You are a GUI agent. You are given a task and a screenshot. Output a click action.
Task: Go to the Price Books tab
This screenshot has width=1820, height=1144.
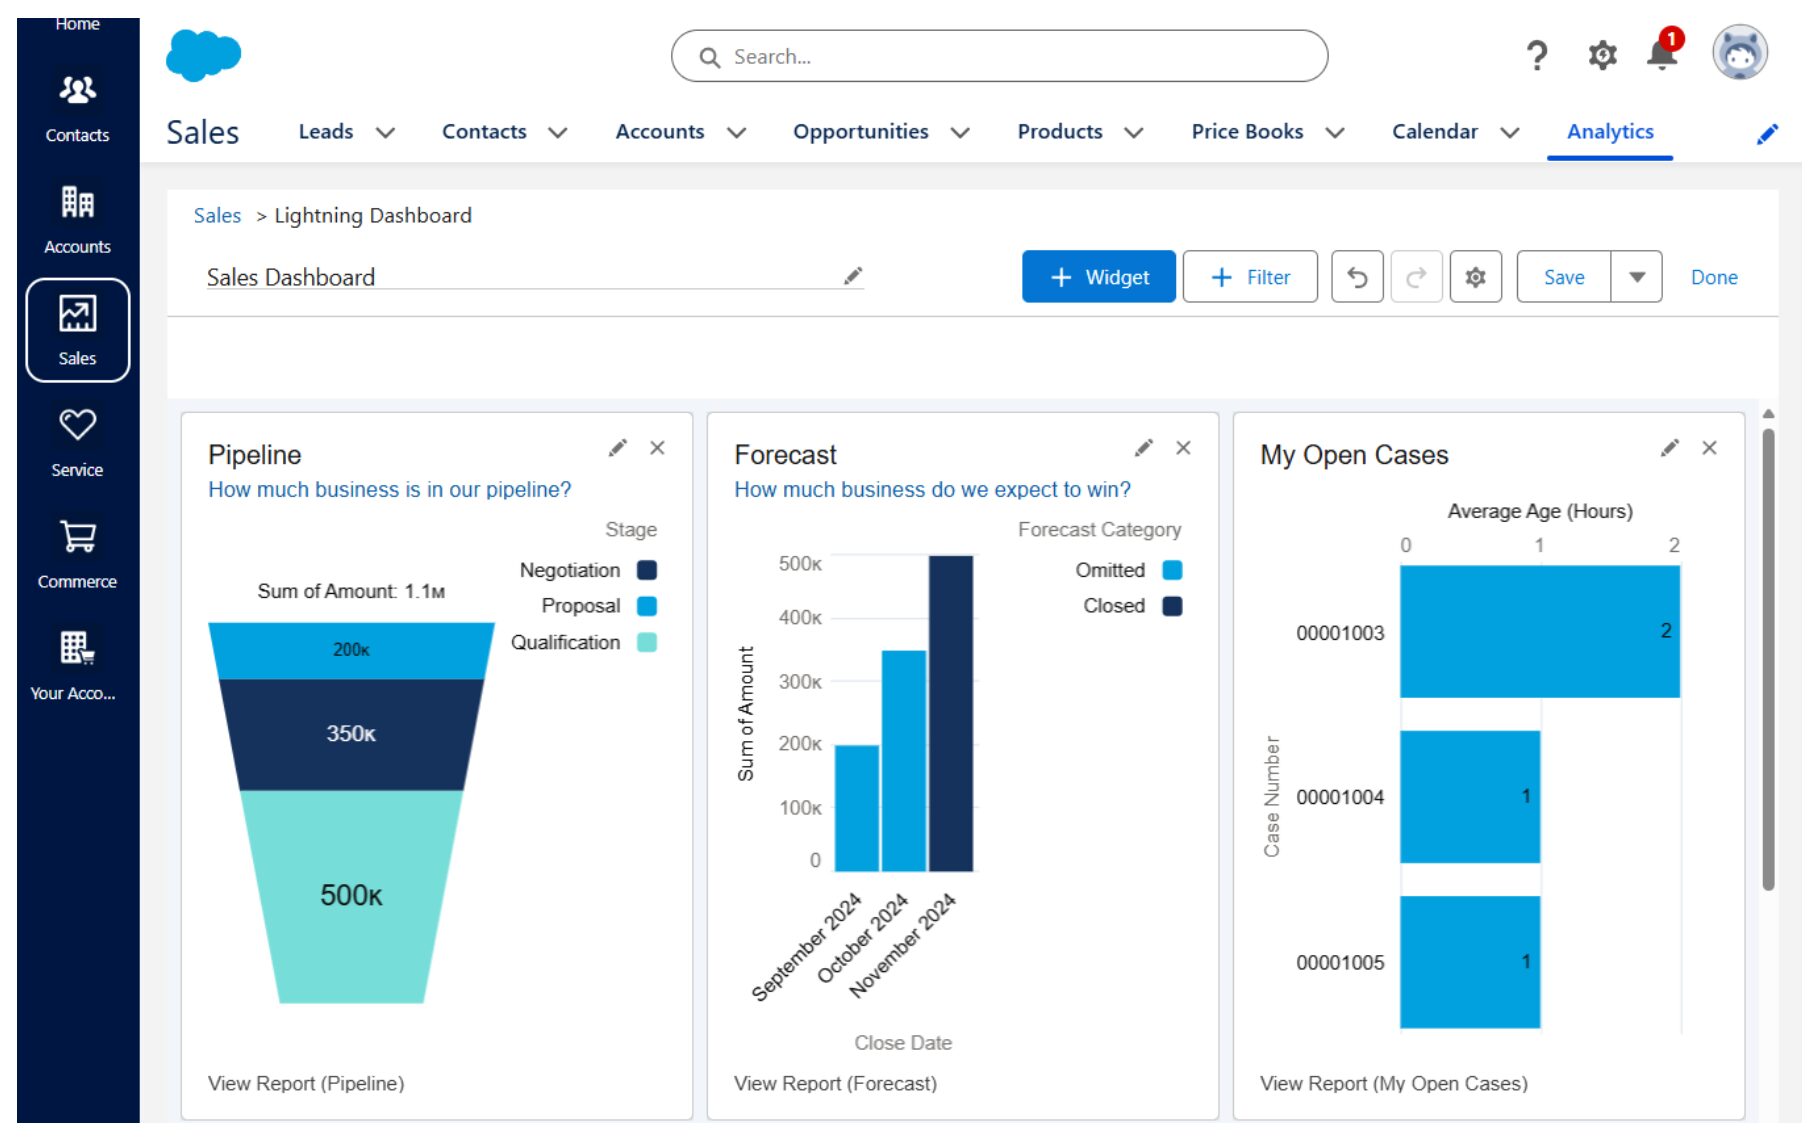click(x=1247, y=132)
